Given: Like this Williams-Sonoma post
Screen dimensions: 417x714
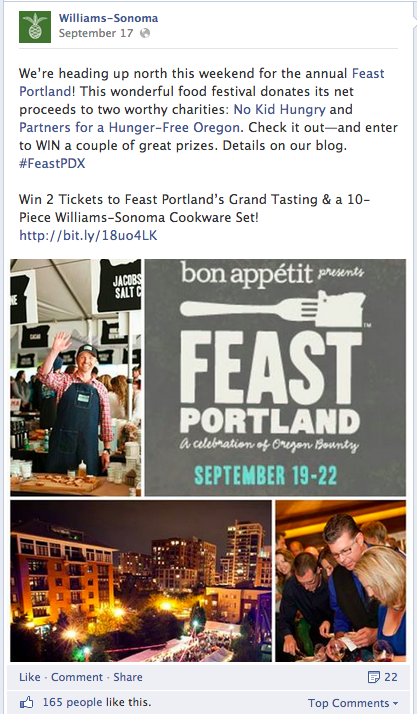Looking at the screenshot, I should coord(30,677).
